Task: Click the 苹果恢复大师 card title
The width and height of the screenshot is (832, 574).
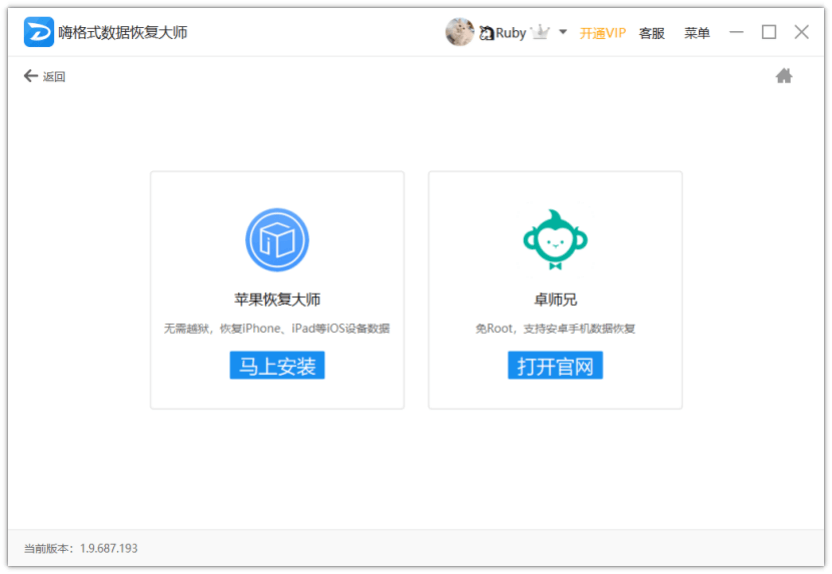Action: click(x=277, y=299)
